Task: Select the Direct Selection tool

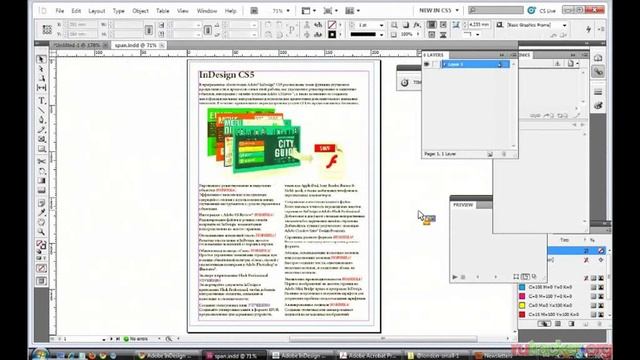Action: [x=41, y=69]
